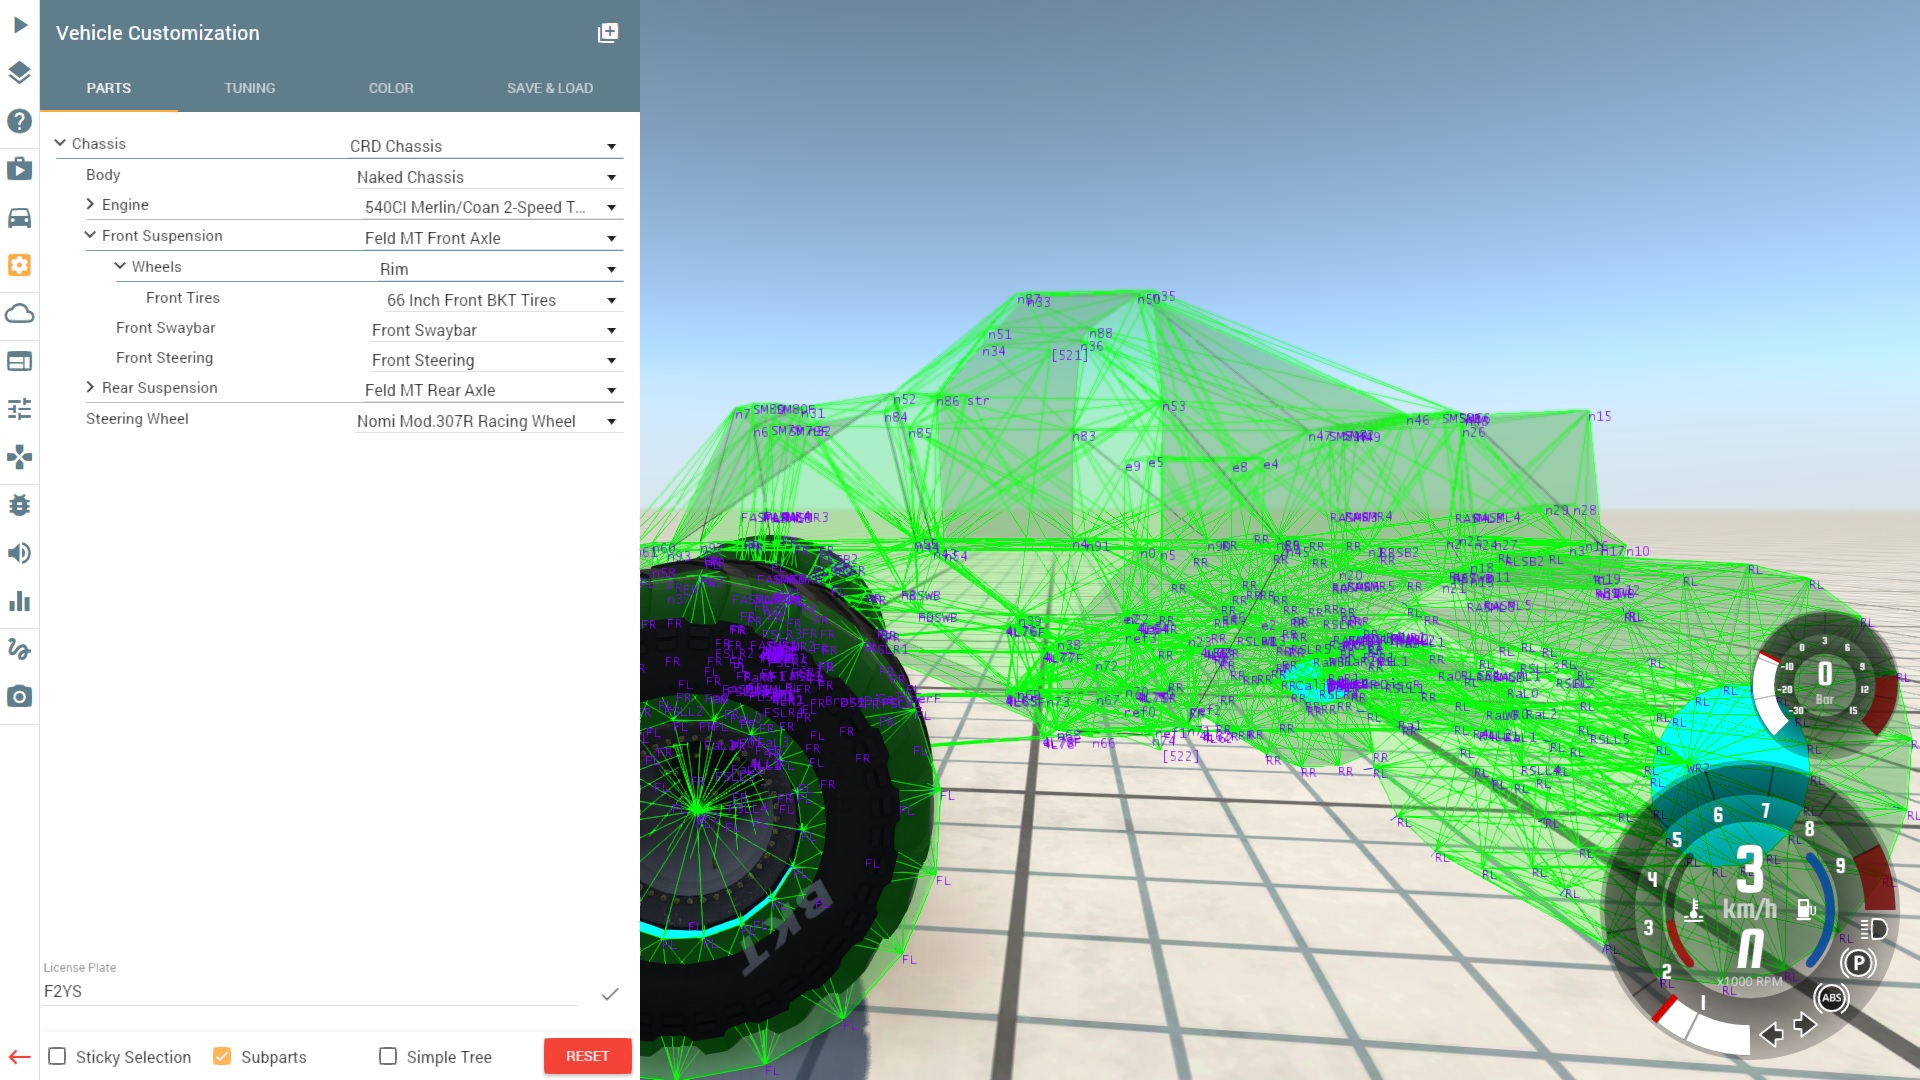1920x1080 pixels.
Task: Collapse the Chassis tree node
Action: click(60, 143)
